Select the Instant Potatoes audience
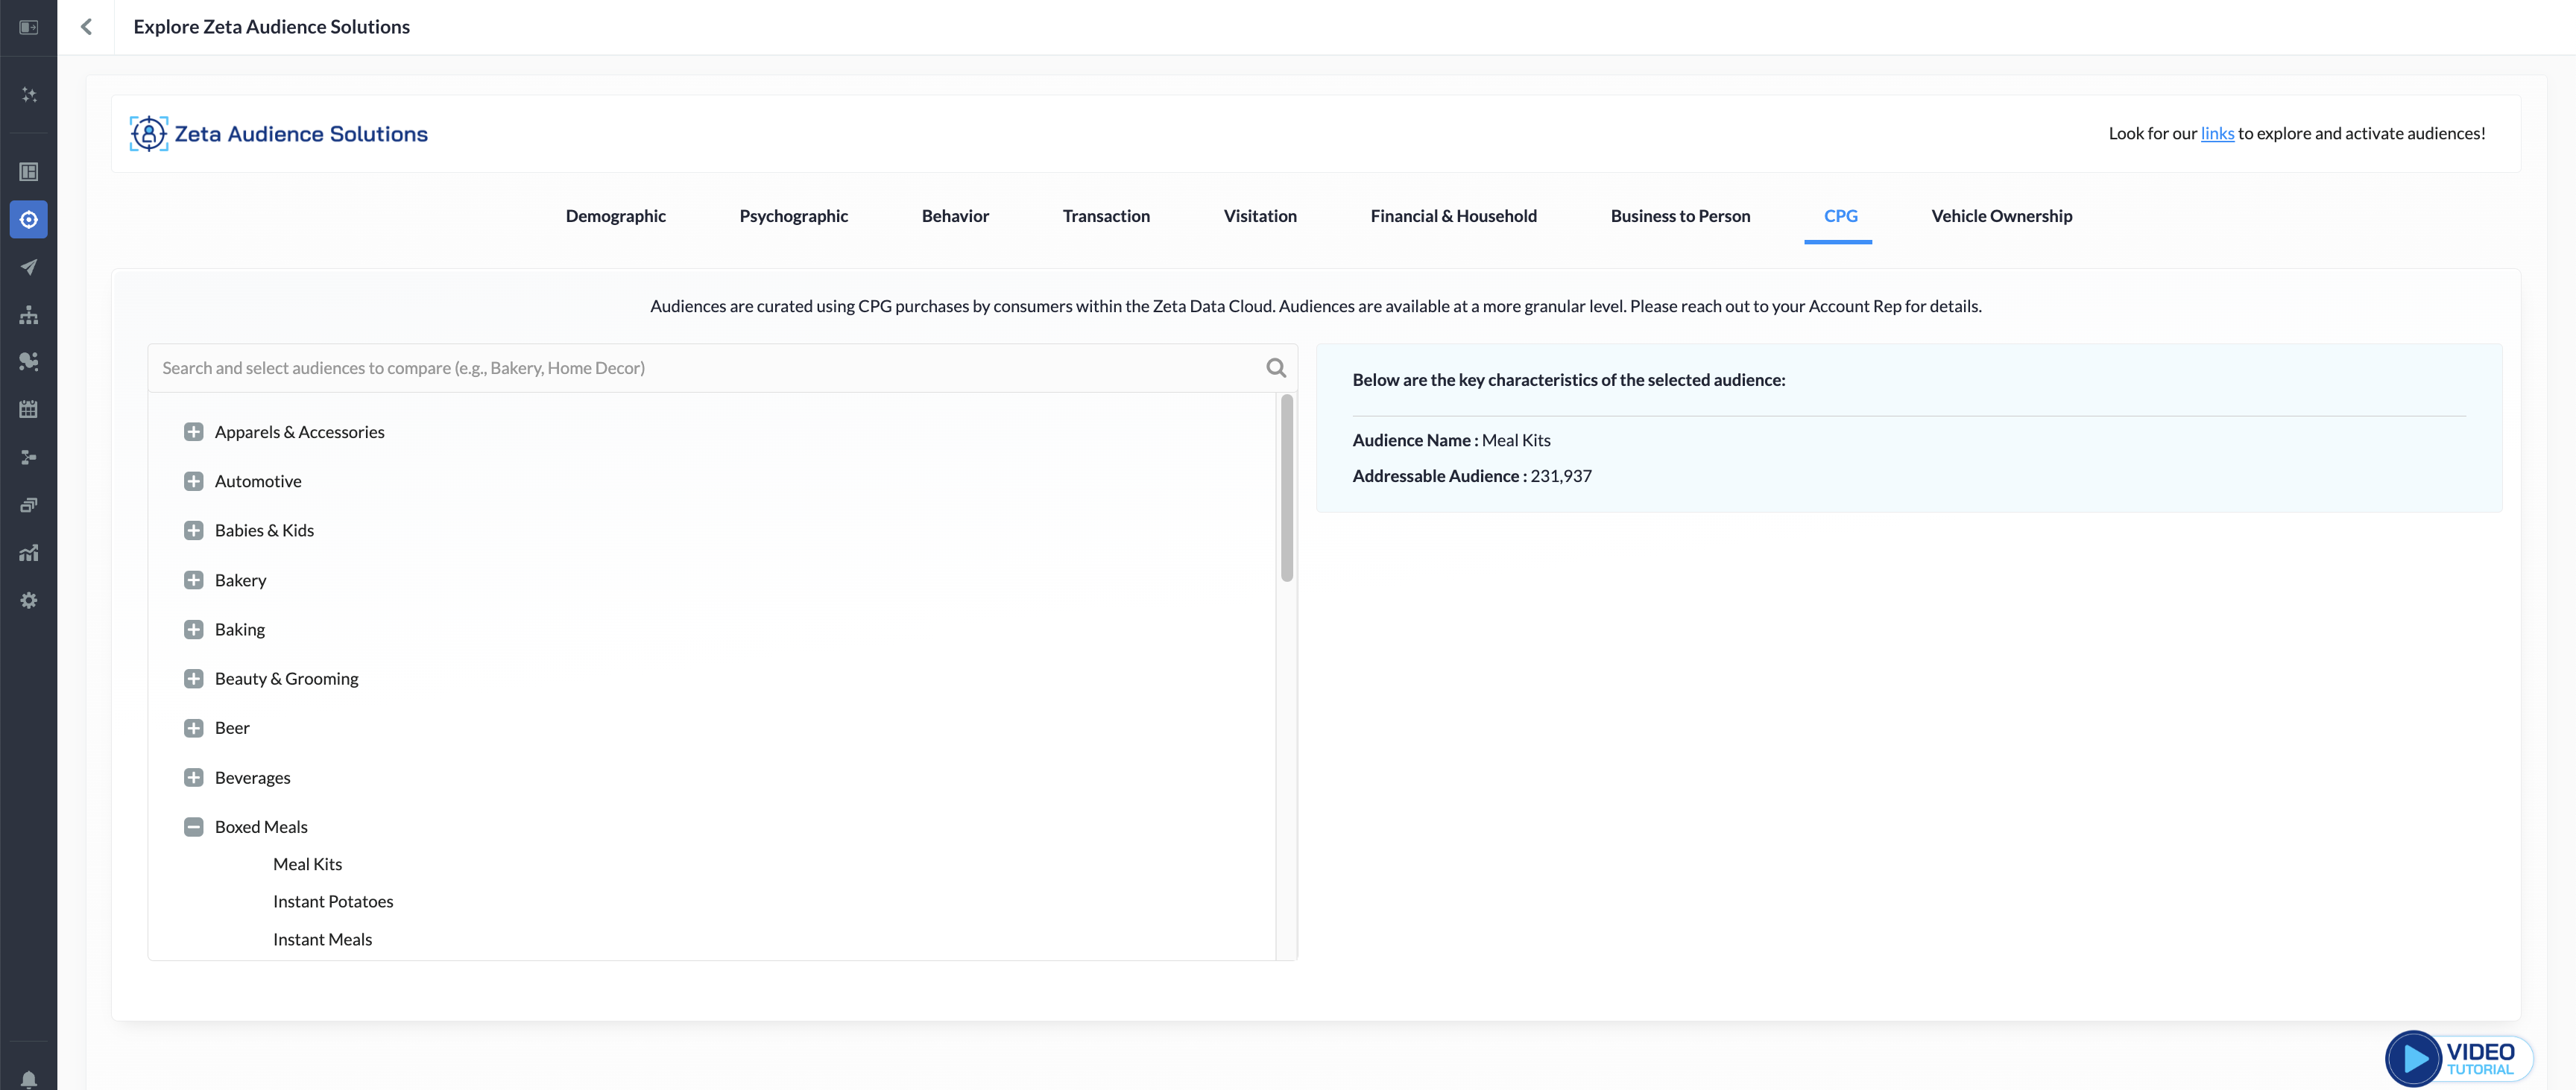The height and width of the screenshot is (1090, 2576). tap(333, 902)
